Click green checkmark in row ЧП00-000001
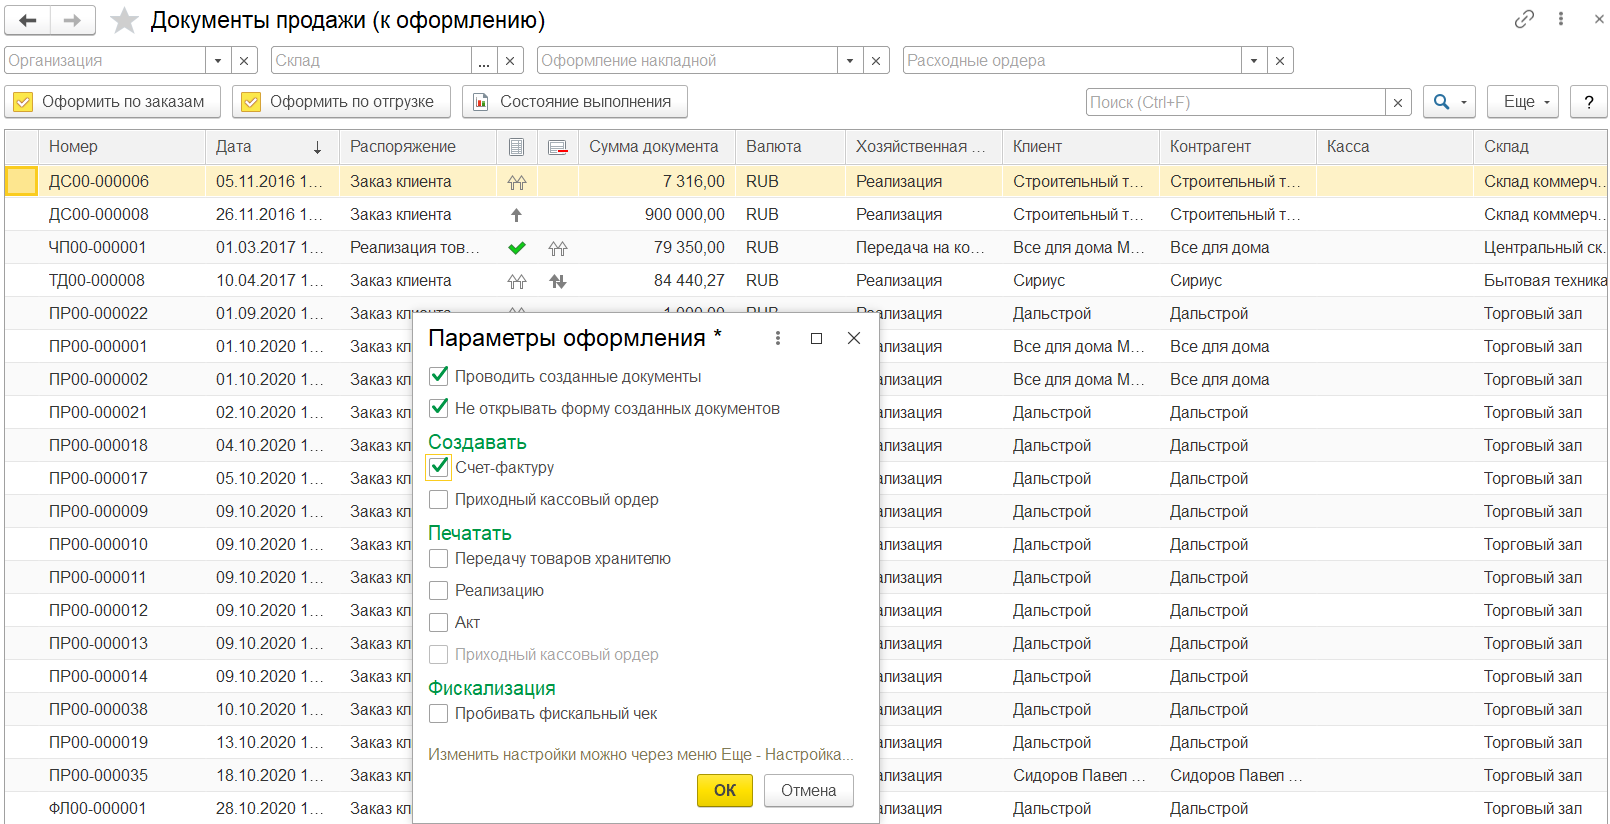The width and height of the screenshot is (1610, 824). click(x=516, y=248)
